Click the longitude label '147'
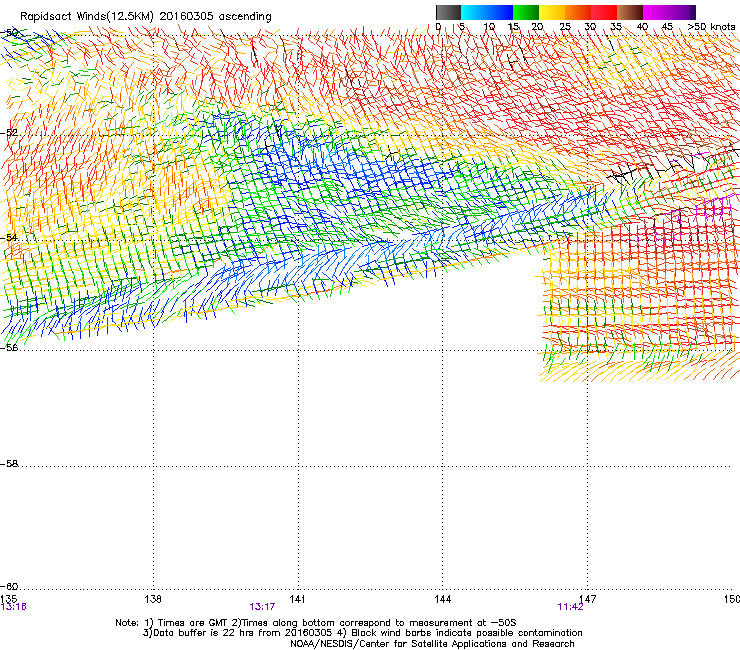The image size is (740, 650). pyautogui.click(x=588, y=599)
